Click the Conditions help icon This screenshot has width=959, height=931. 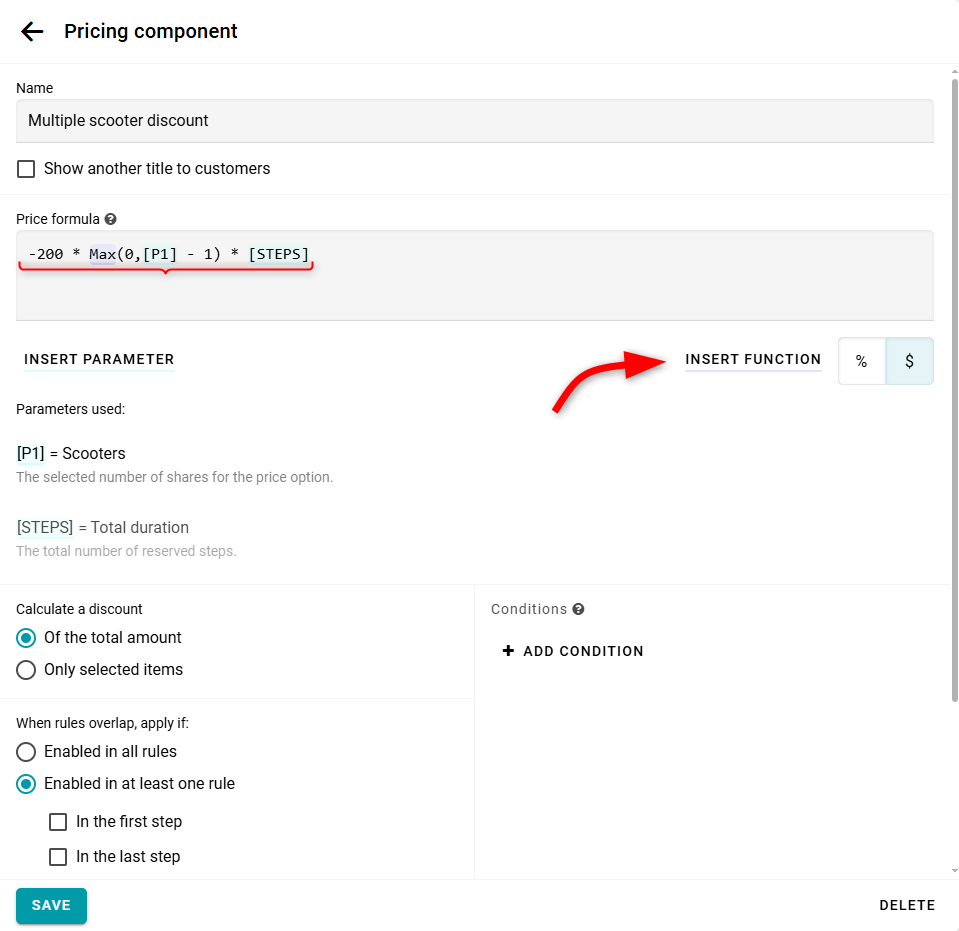[578, 609]
